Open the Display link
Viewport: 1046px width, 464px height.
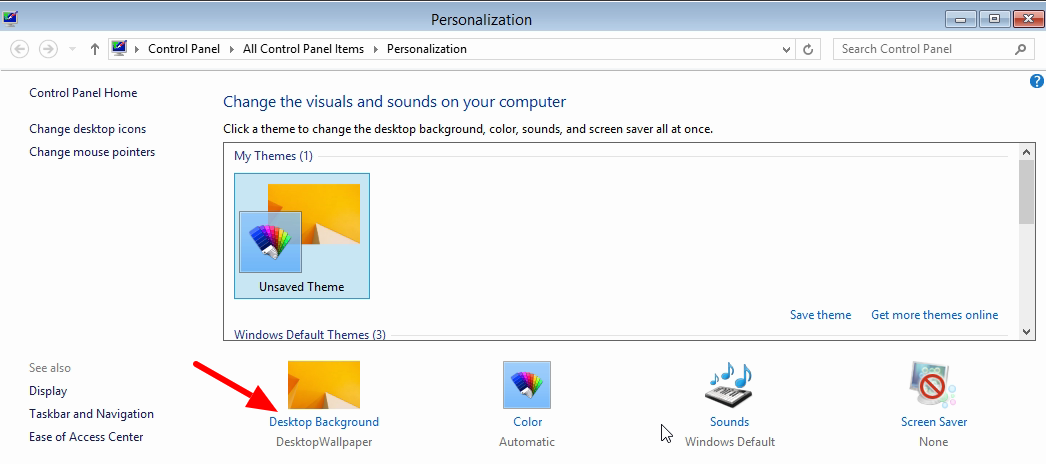[48, 391]
